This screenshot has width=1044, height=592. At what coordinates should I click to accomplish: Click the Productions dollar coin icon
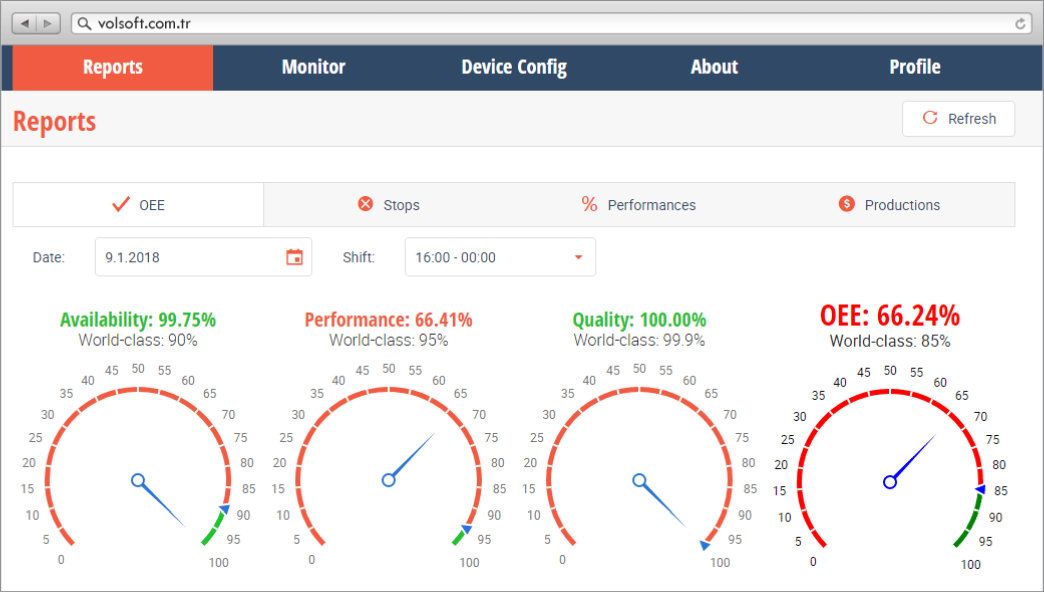click(846, 204)
